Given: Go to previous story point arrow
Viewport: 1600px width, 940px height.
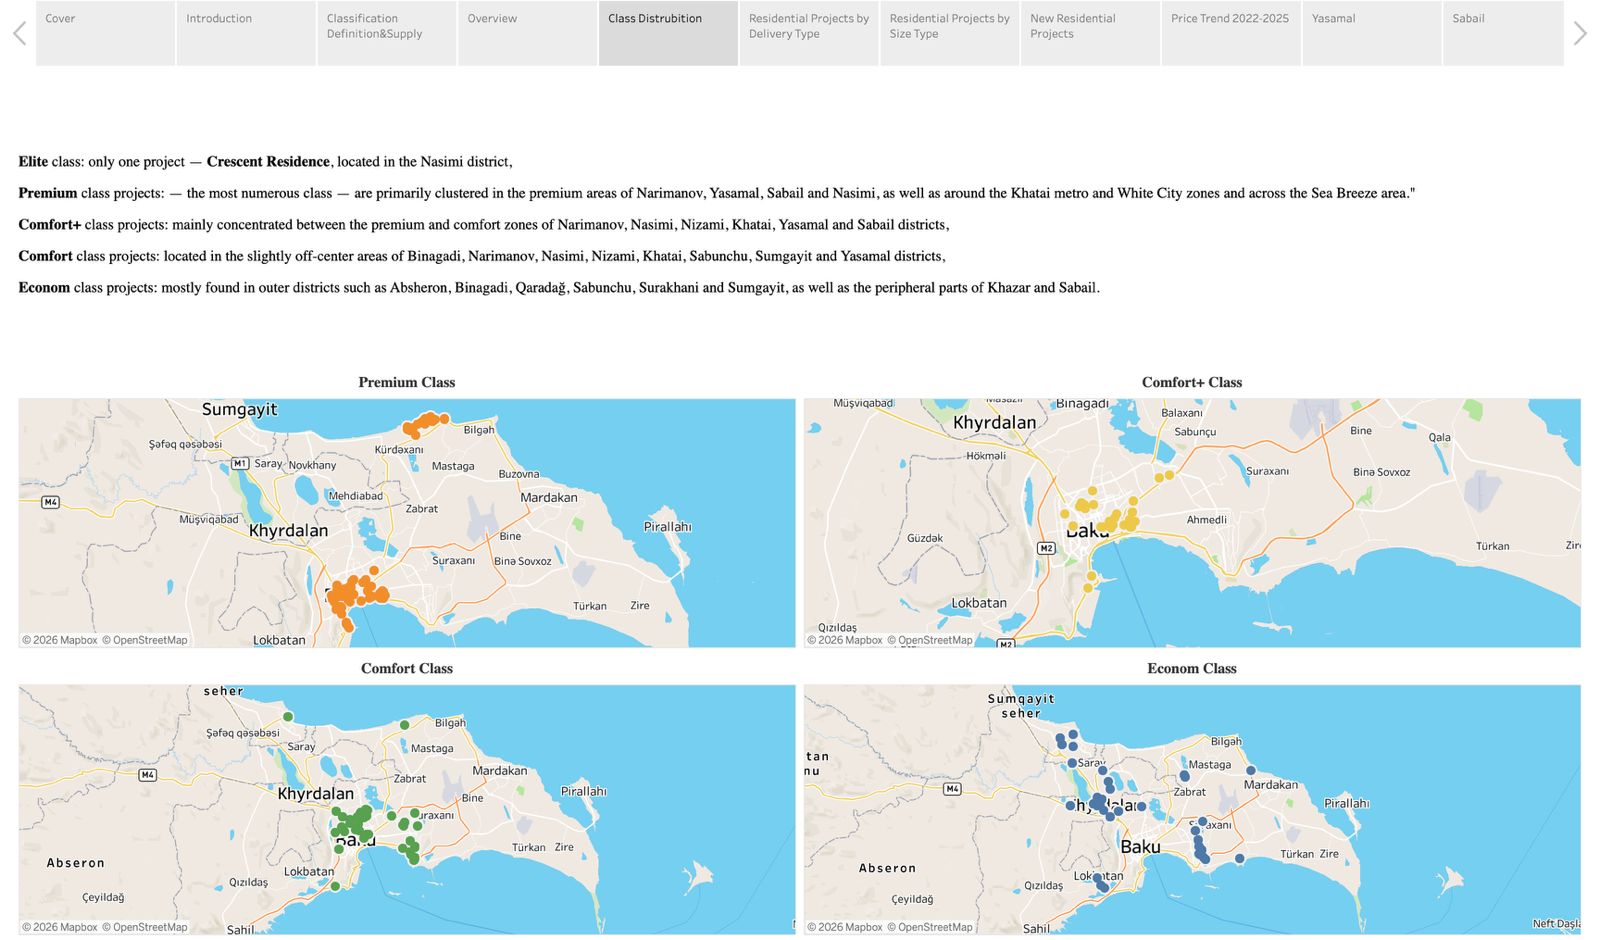Looking at the screenshot, I should point(19,33).
